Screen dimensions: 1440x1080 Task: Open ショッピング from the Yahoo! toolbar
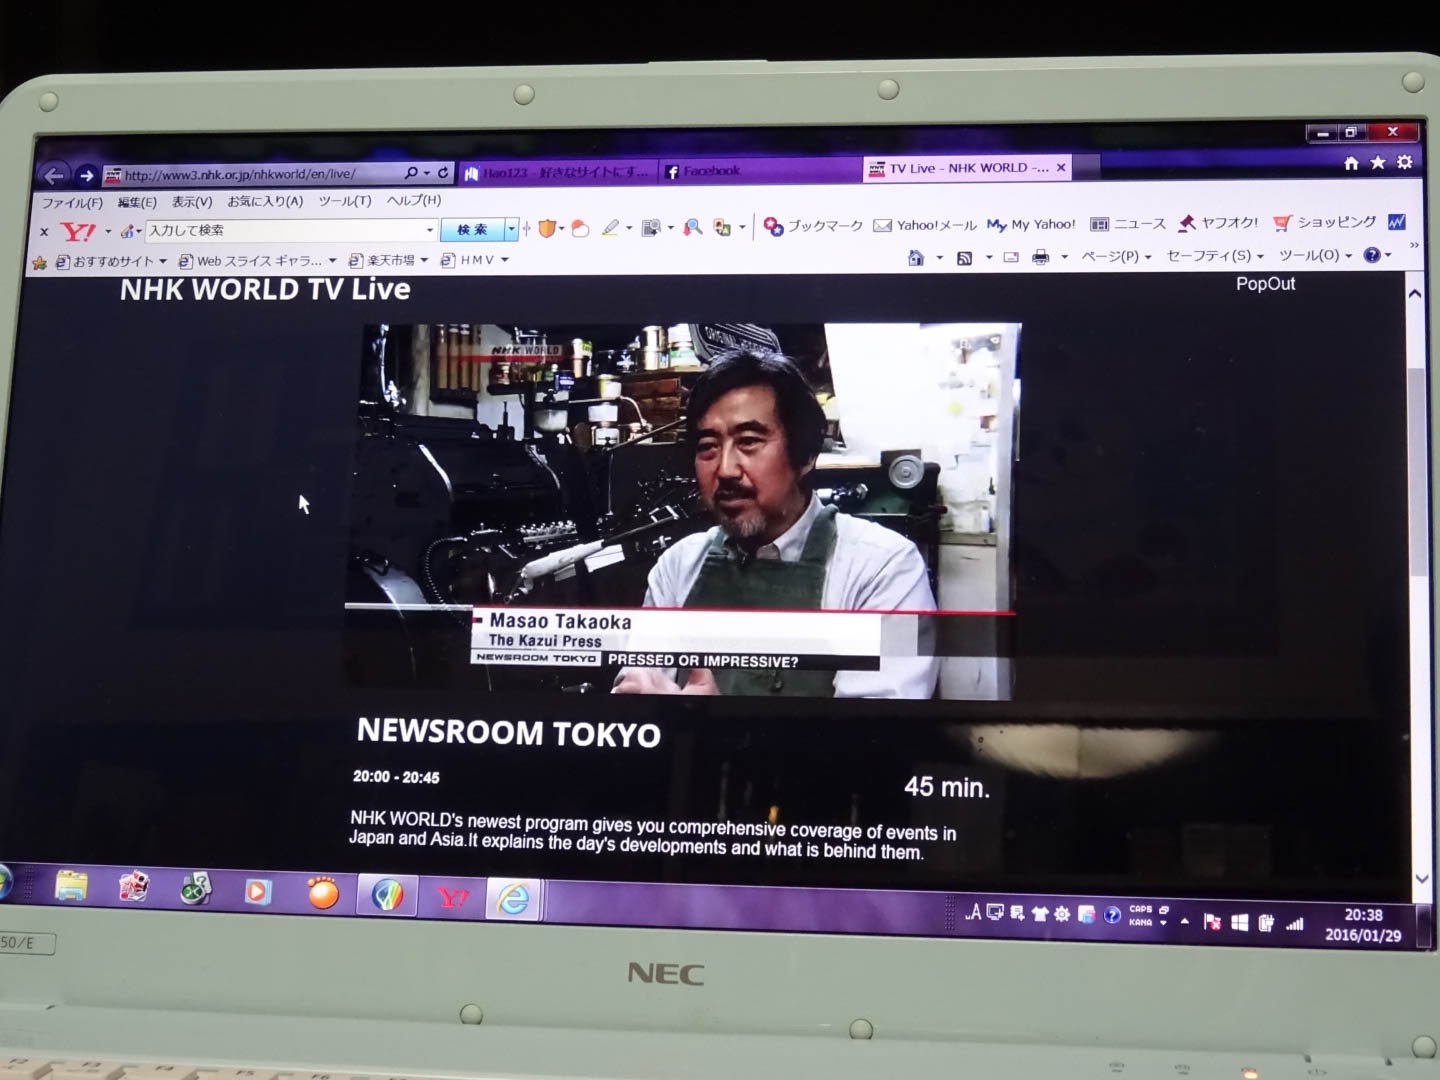click(x=1325, y=222)
